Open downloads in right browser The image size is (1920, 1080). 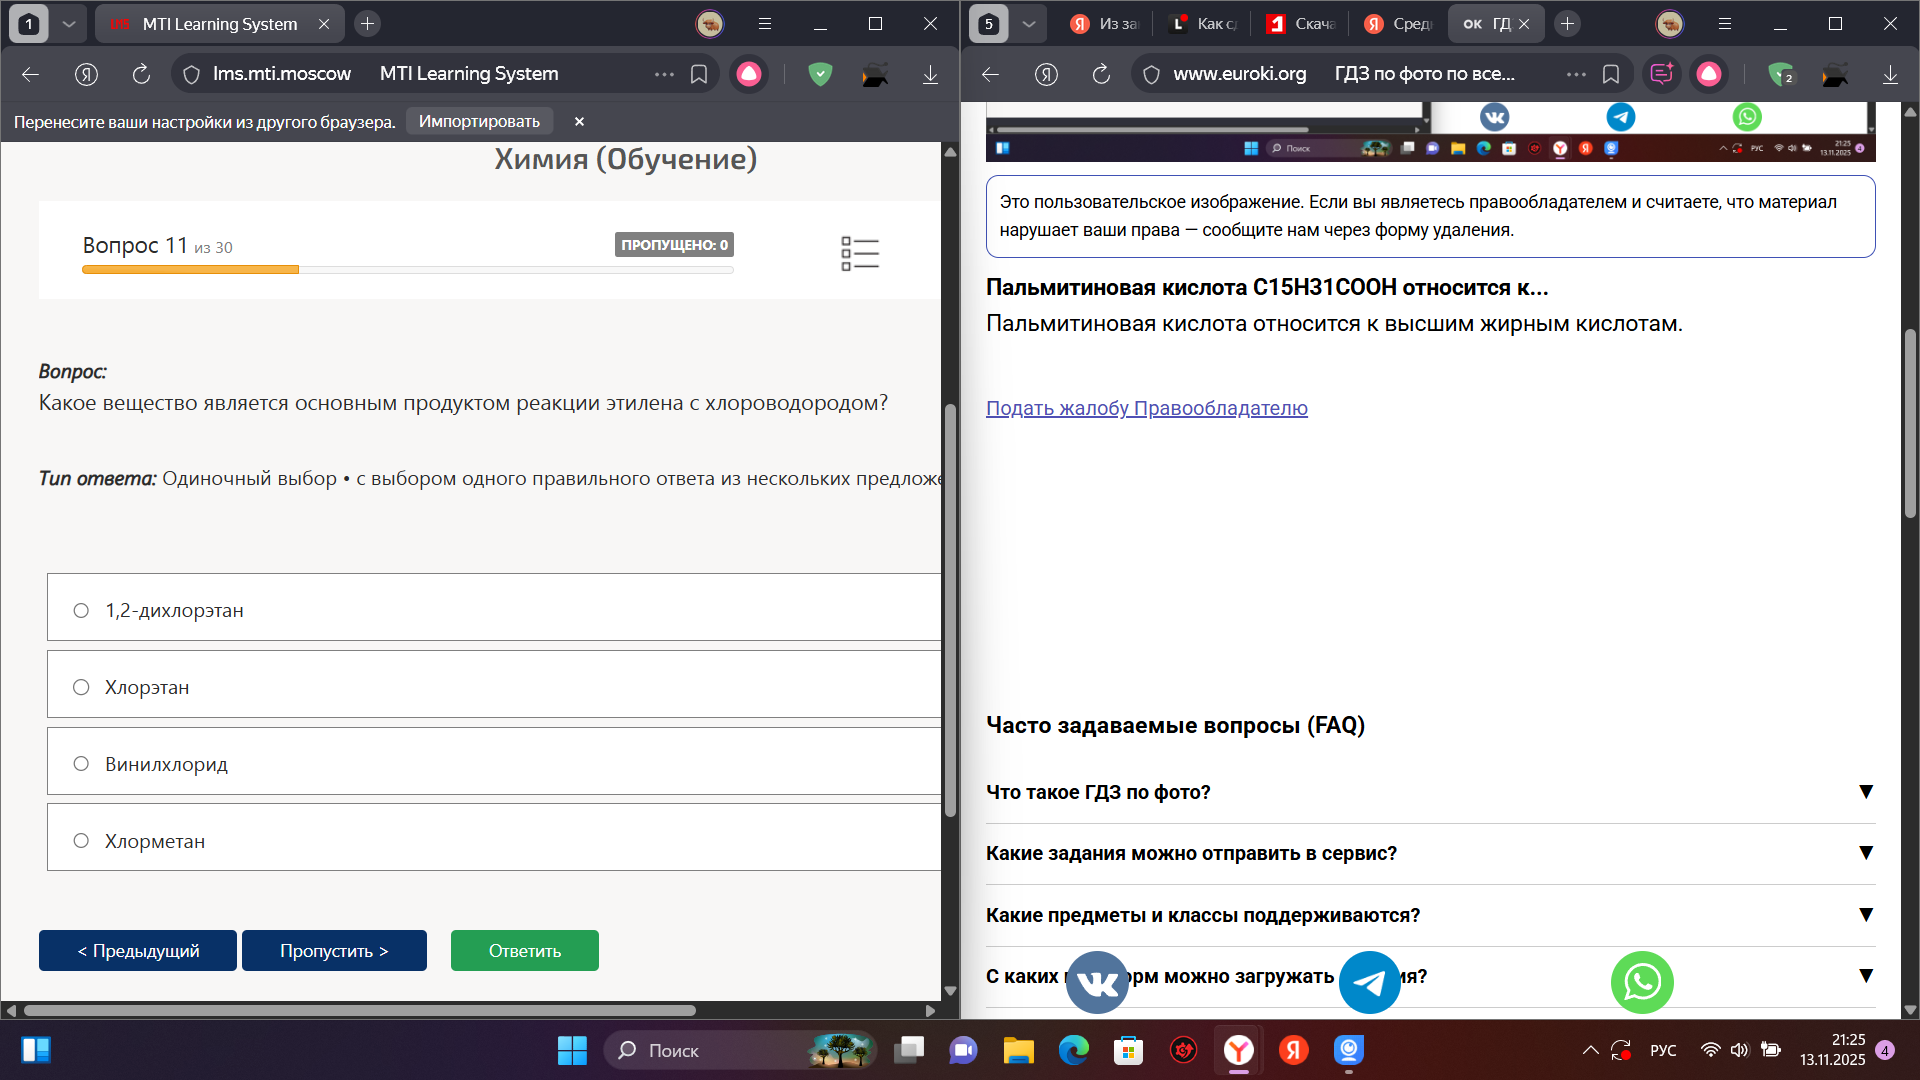tap(1890, 74)
